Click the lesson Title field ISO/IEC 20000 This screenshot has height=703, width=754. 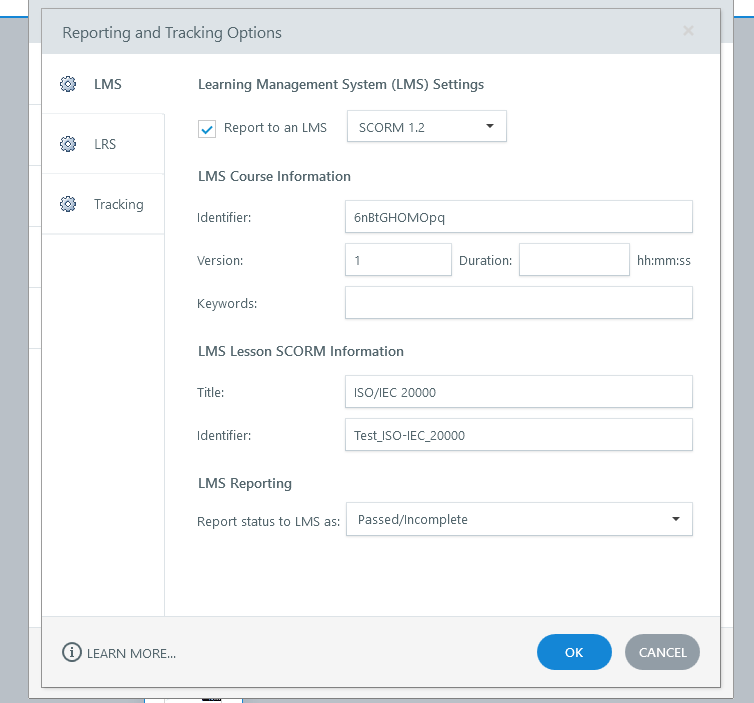point(519,392)
